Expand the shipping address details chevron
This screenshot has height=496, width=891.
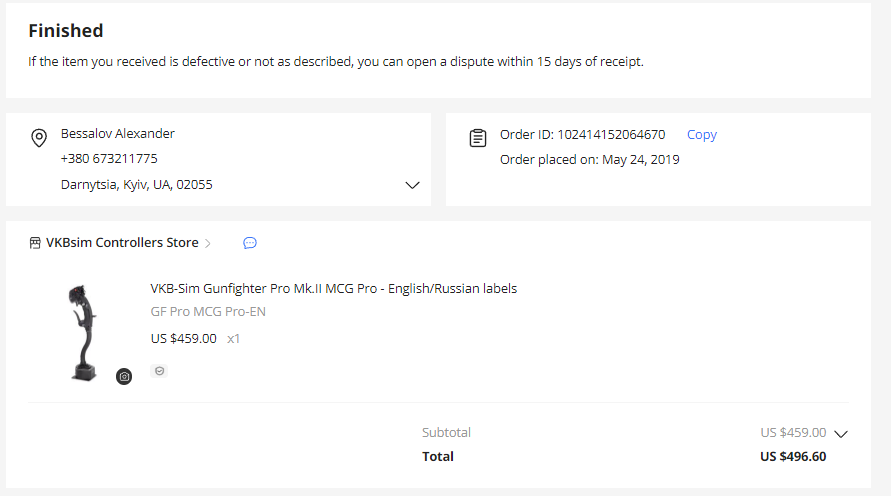(412, 185)
